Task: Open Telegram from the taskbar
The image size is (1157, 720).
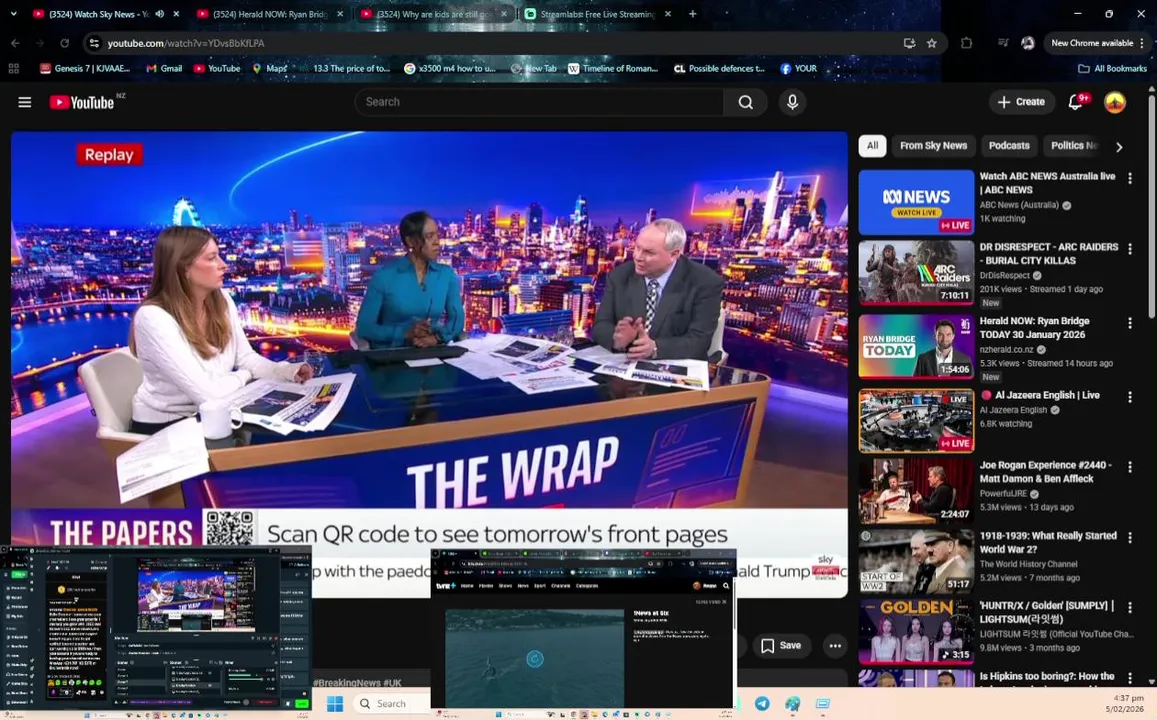Action: pyautogui.click(x=761, y=703)
